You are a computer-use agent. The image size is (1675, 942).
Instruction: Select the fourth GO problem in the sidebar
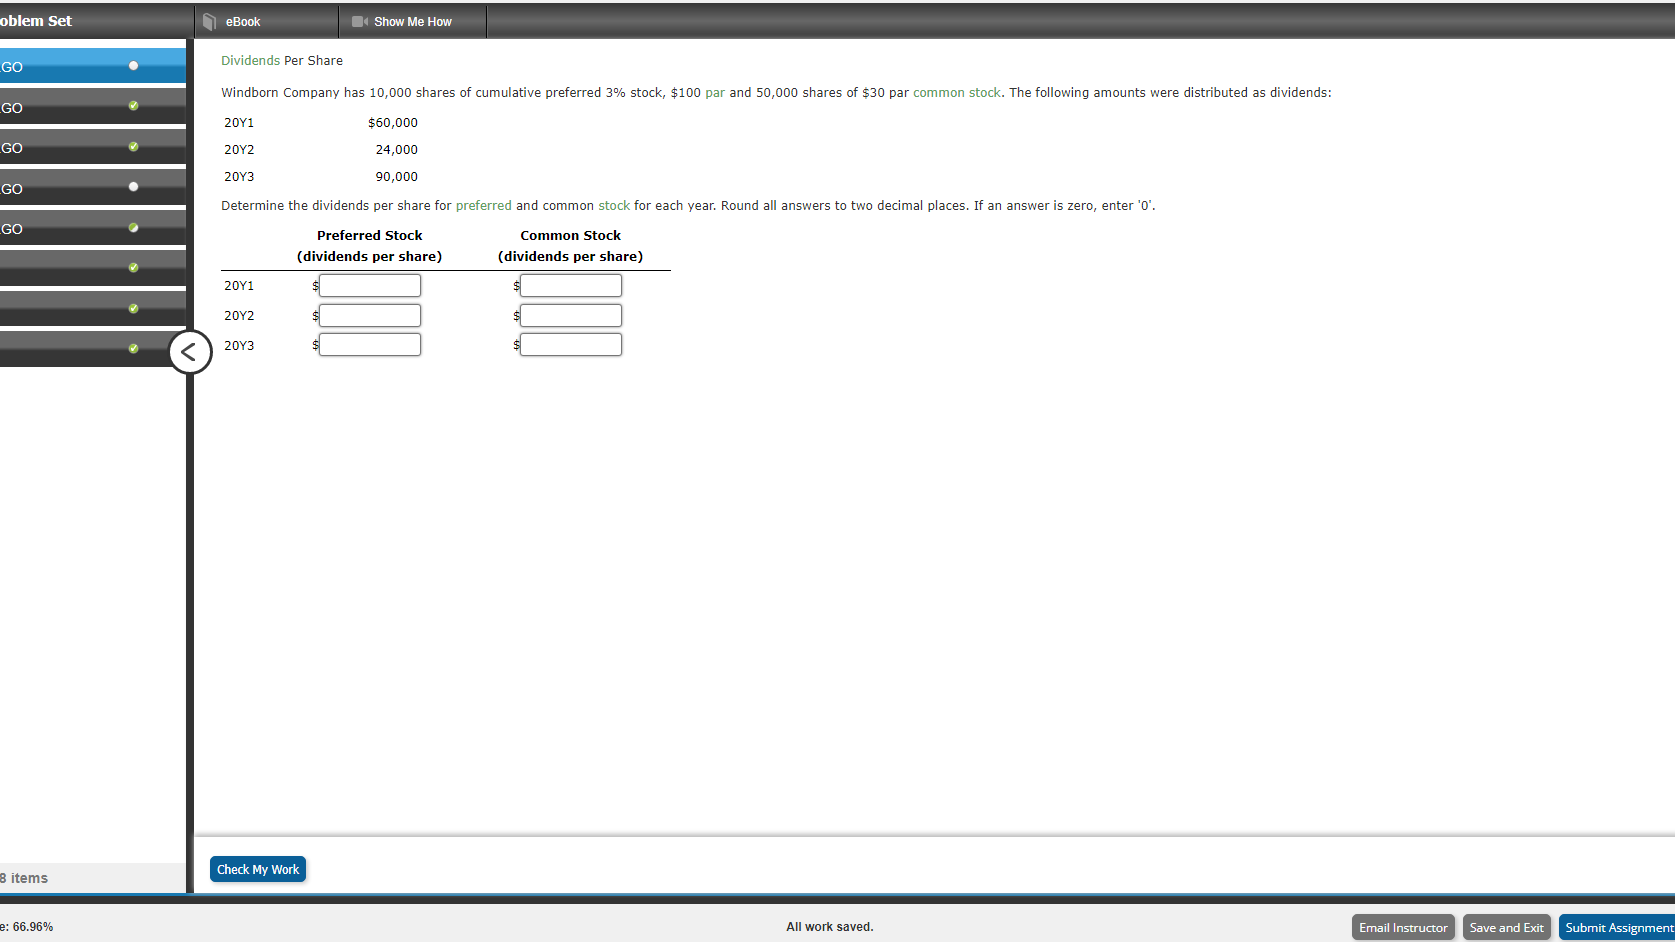coord(60,188)
